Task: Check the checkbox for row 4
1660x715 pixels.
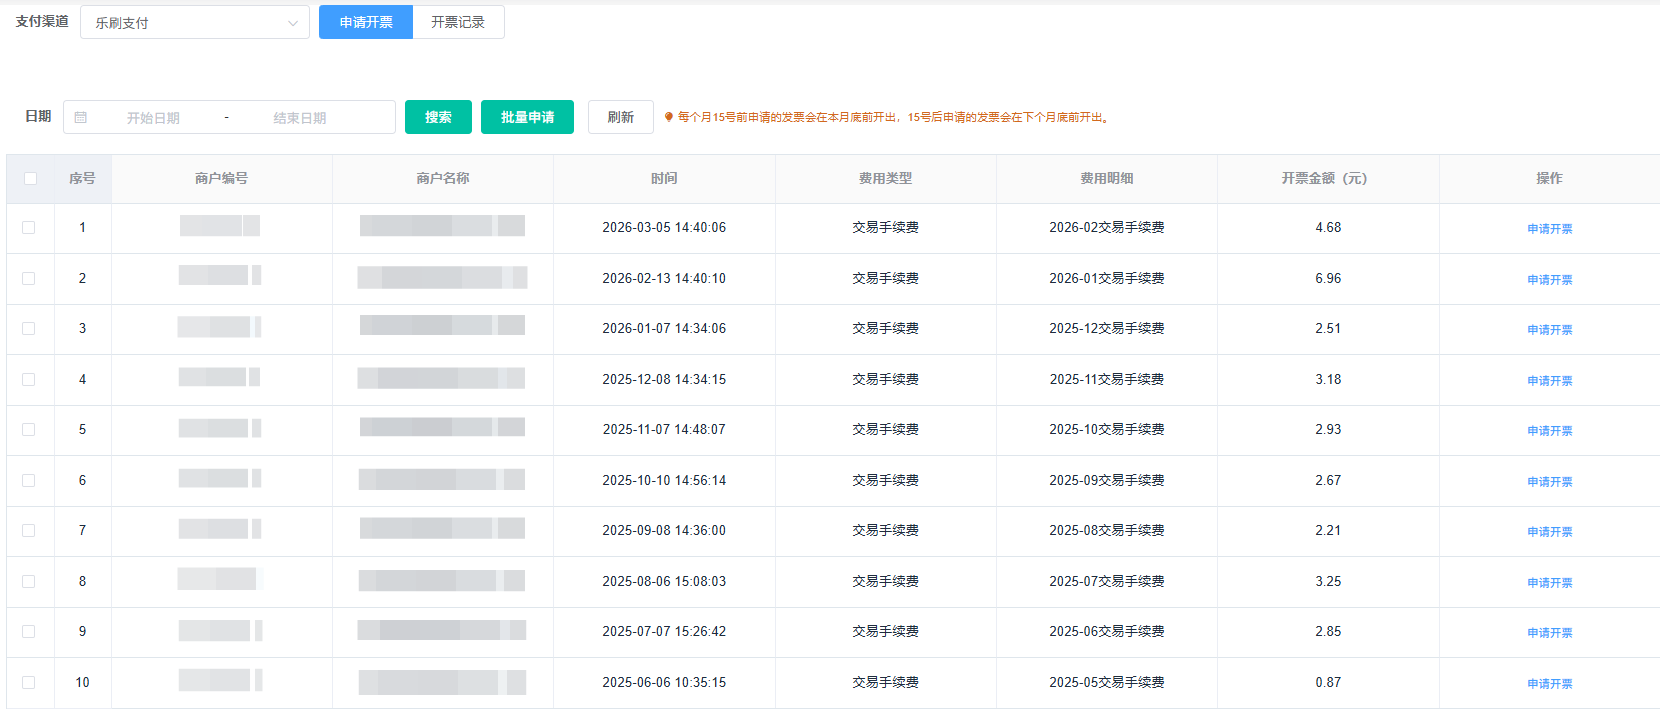Action: coord(29,379)
